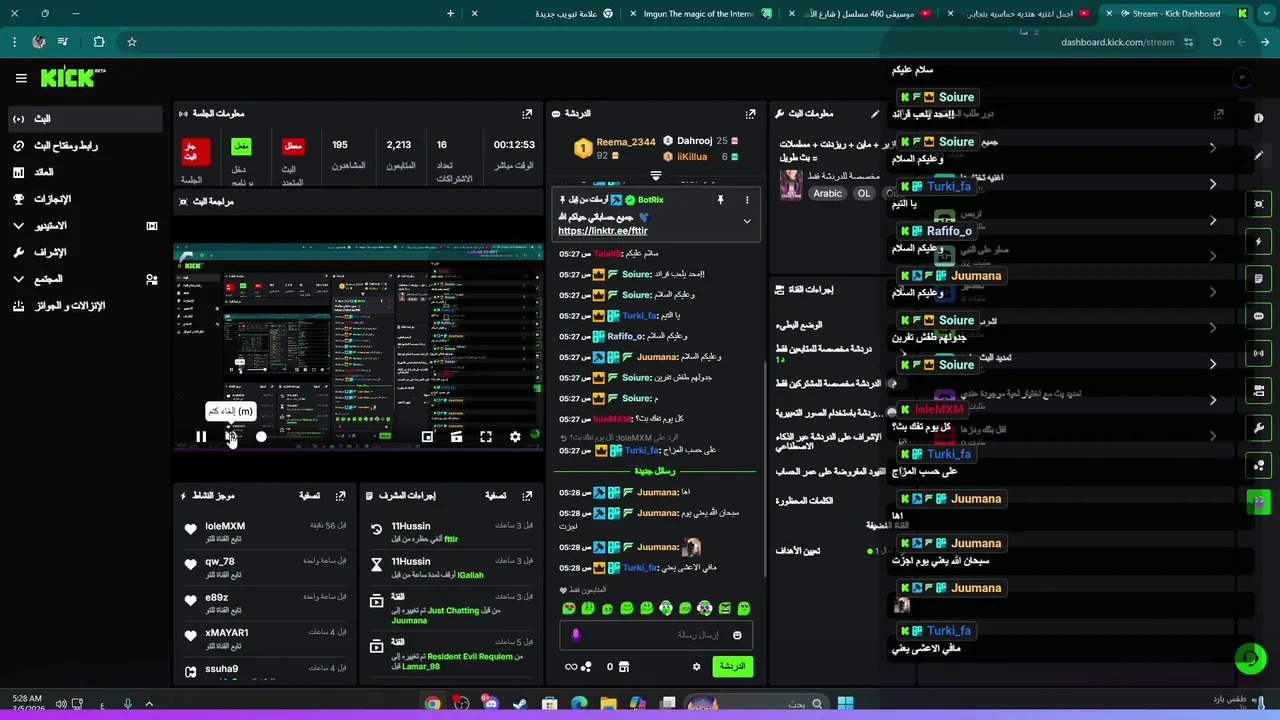
Task: Open File Explorer from the taskbar
Action: (608, 704)
